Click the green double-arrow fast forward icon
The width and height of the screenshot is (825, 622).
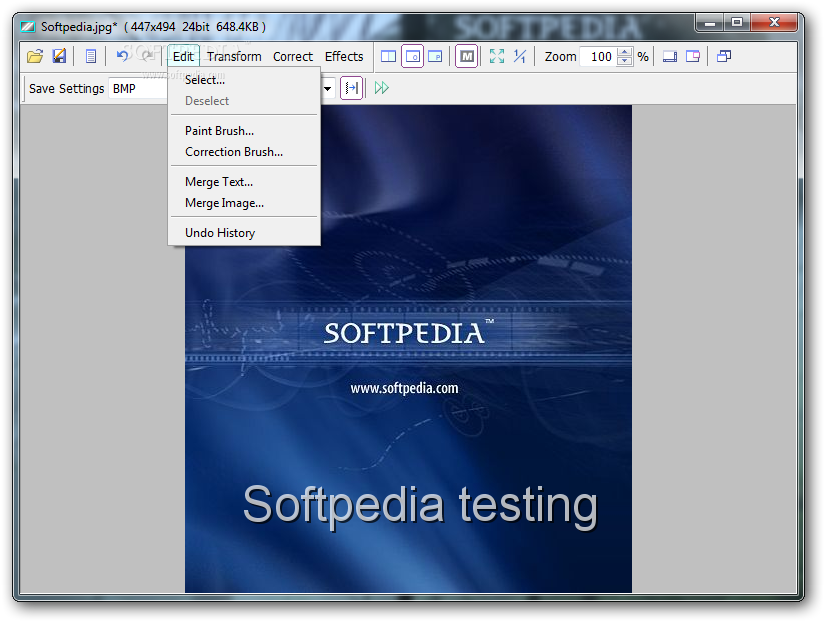(x=381, y=88)
